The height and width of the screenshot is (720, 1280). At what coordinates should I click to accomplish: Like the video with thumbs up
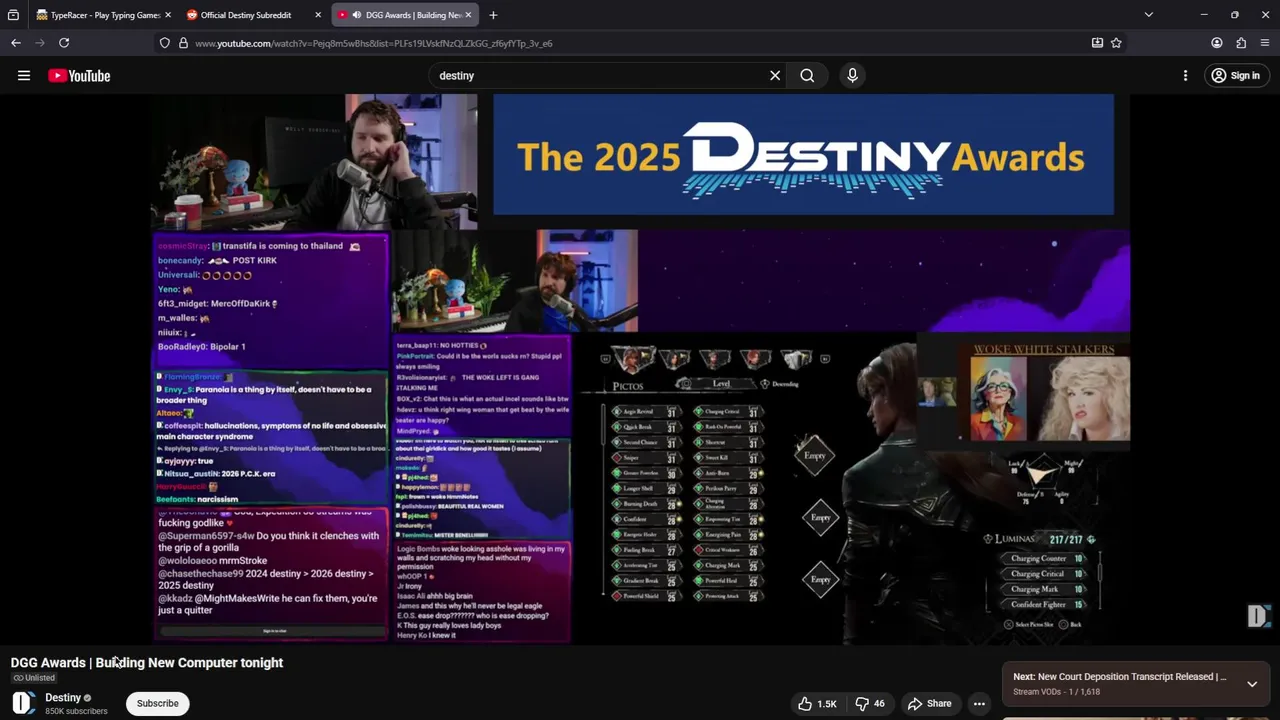coord(817,704)
